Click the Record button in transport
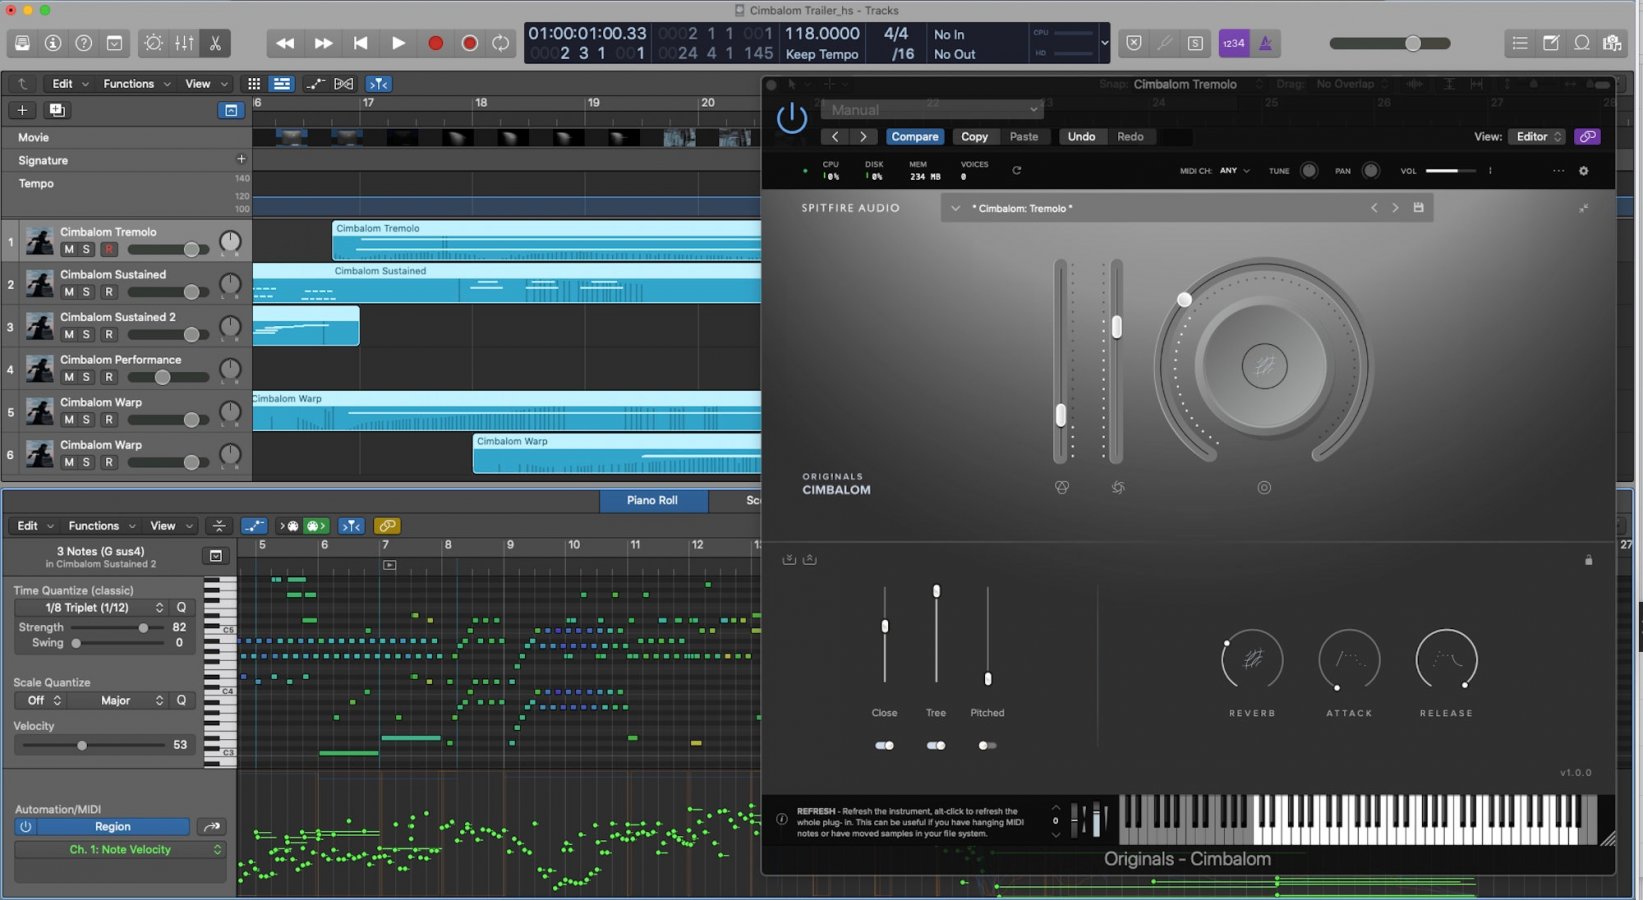The height and width of the screenshot is (900, 1643). (435, 43)
